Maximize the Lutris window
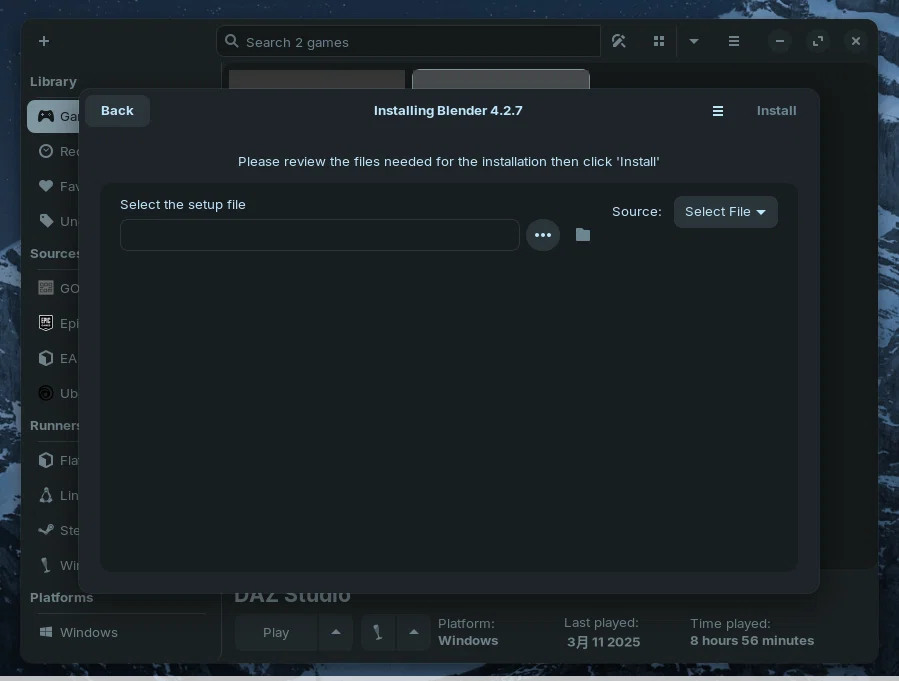This screenshot has width=899, height=681. 818,41
